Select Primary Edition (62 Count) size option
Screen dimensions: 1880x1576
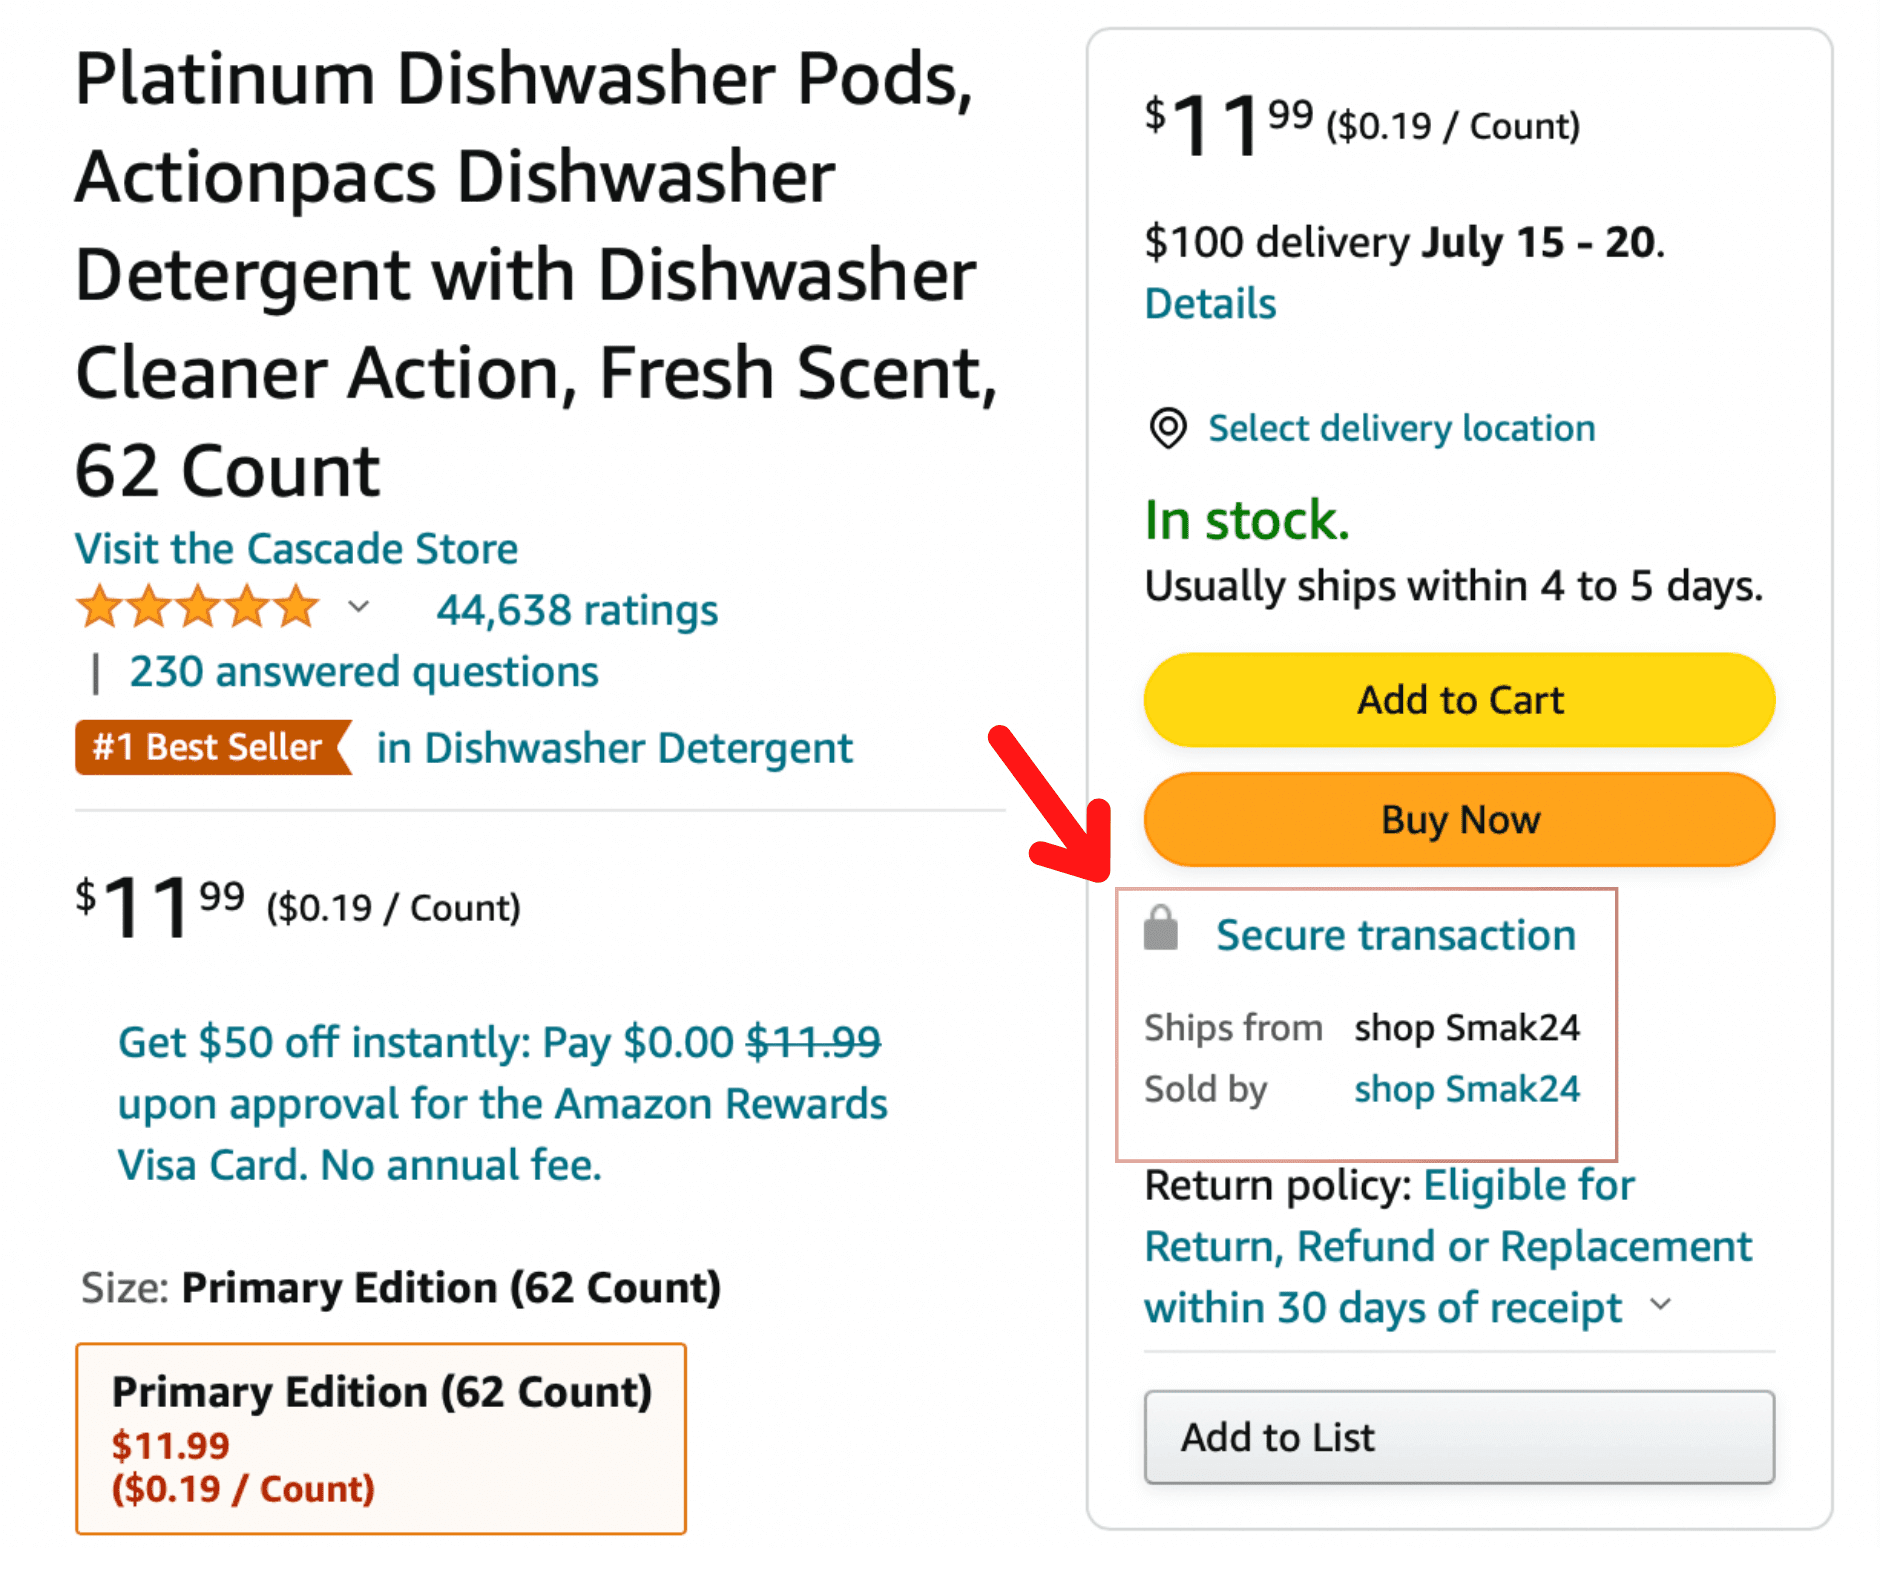coord(381,1439)
